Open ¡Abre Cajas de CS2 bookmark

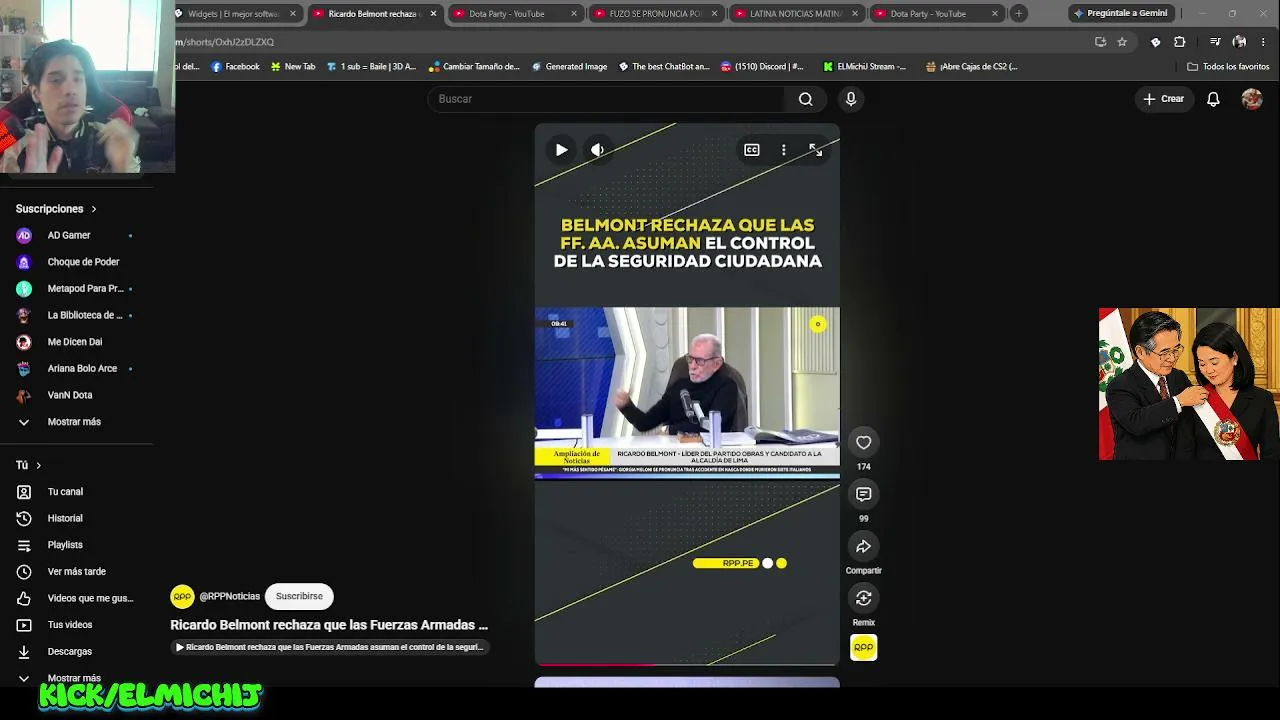coord(972,67)
